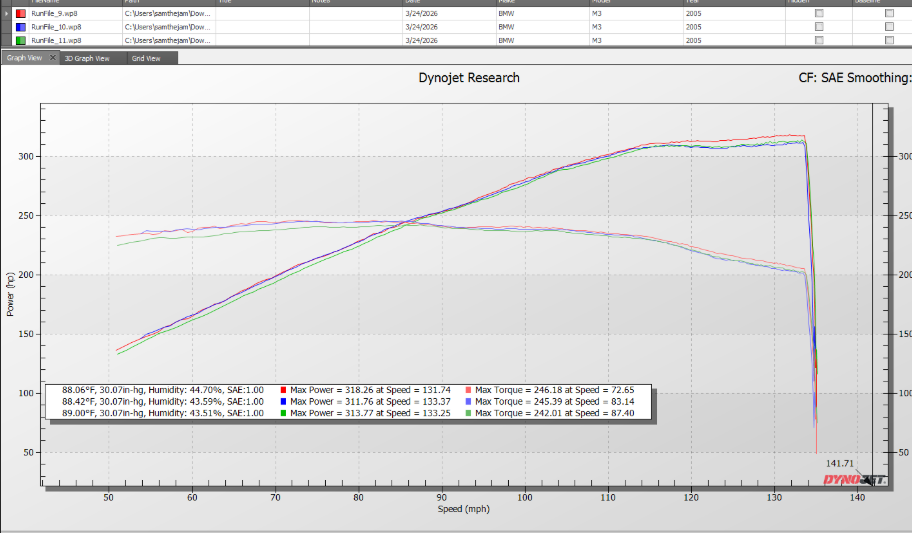Tick the Hidden checkbox for RunFile_9.wp8

[820, 14]
